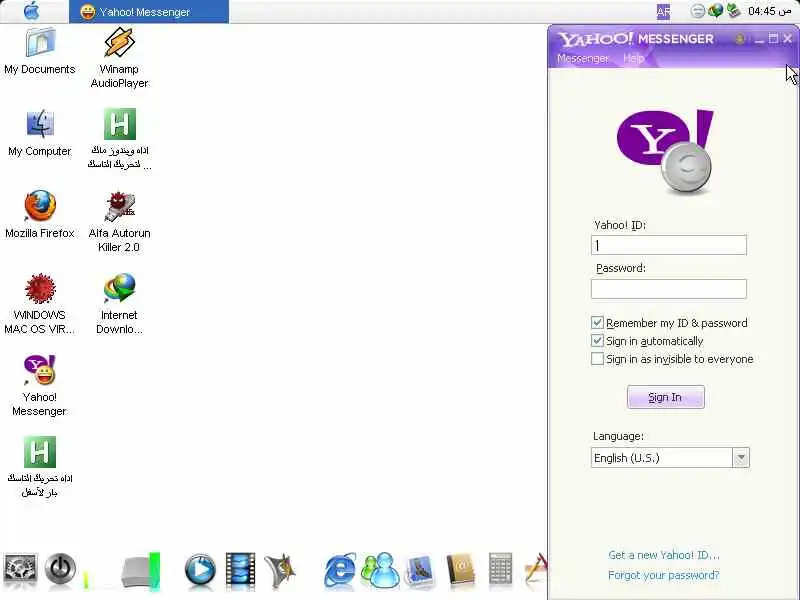This screenshot has height=600, width=800.
Task: Click the AR language indicator in the tray
Action: point(663,11)
